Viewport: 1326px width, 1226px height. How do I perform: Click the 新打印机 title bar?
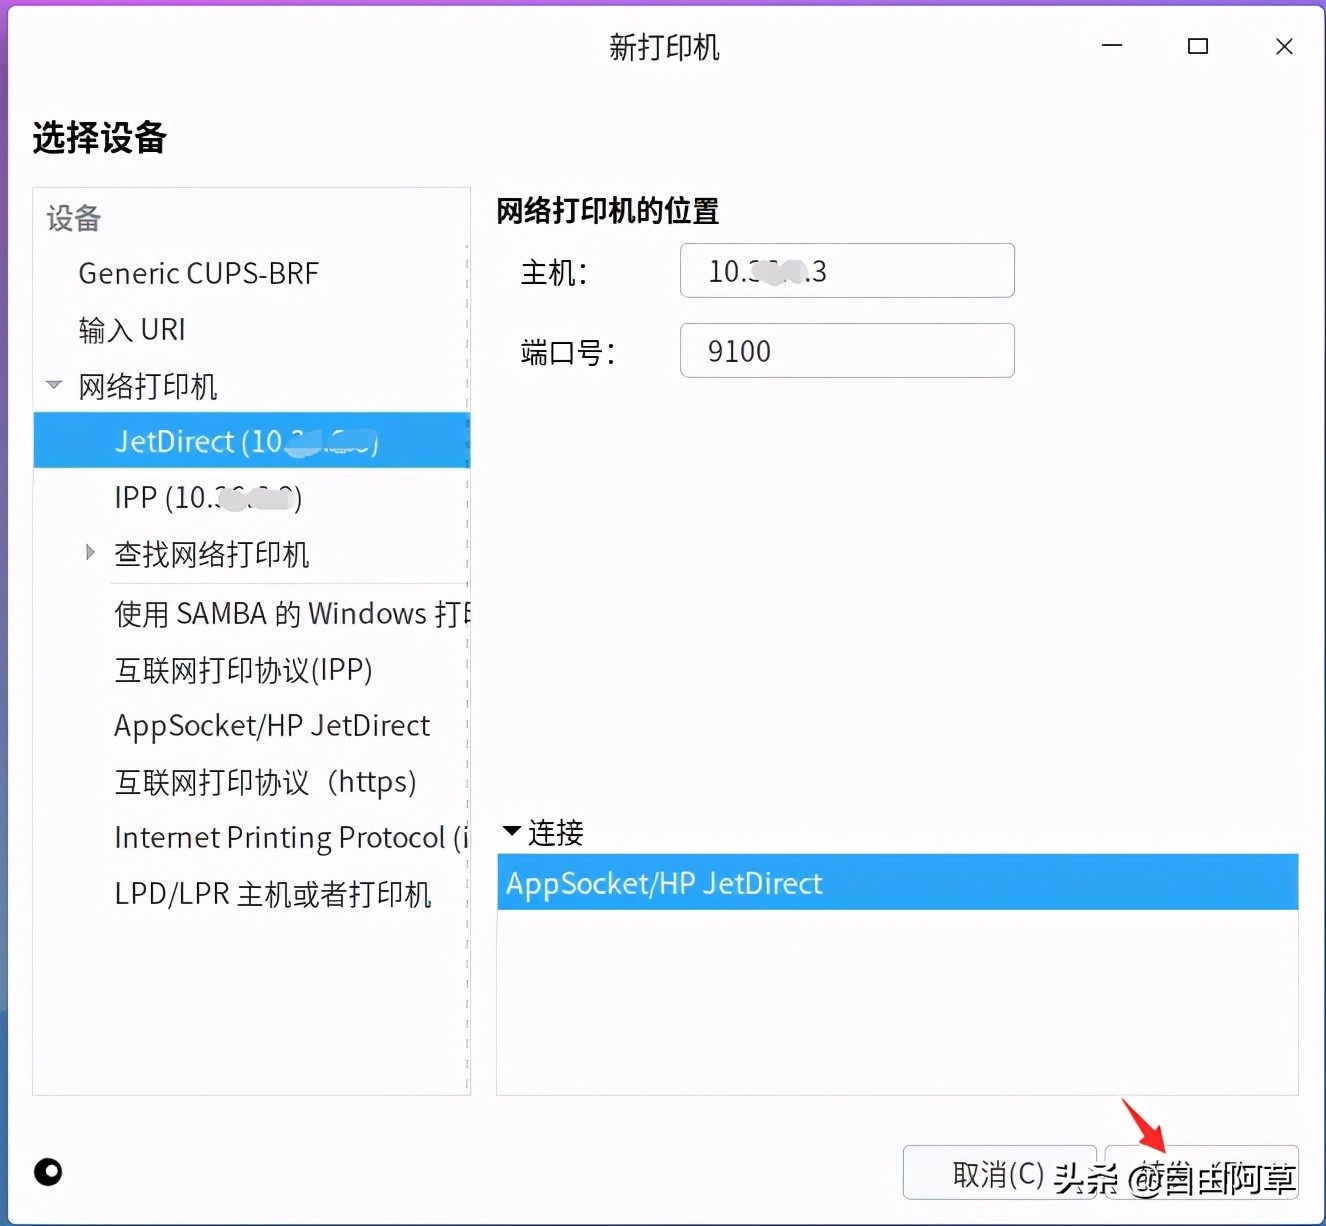(x=663, y=46)
